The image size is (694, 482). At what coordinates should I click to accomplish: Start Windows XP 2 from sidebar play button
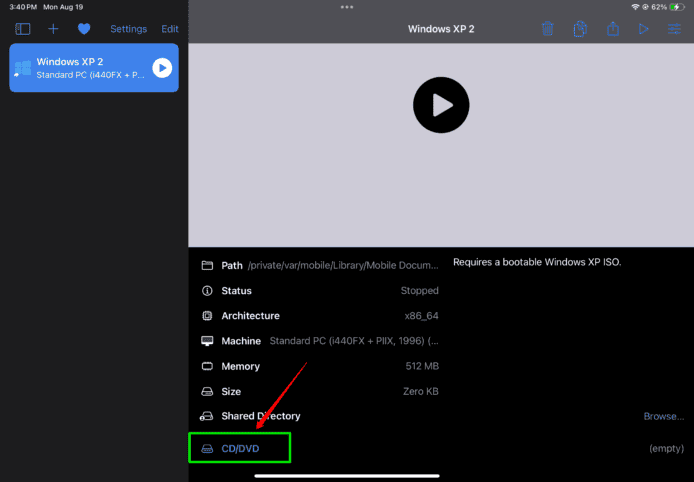(162, 68)
